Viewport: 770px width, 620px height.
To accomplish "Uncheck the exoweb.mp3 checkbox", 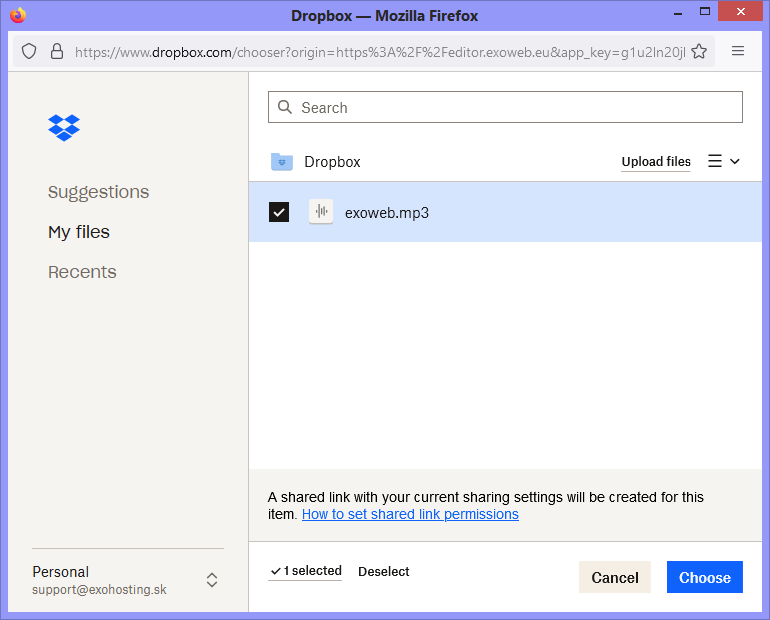I will coord(279,212).
